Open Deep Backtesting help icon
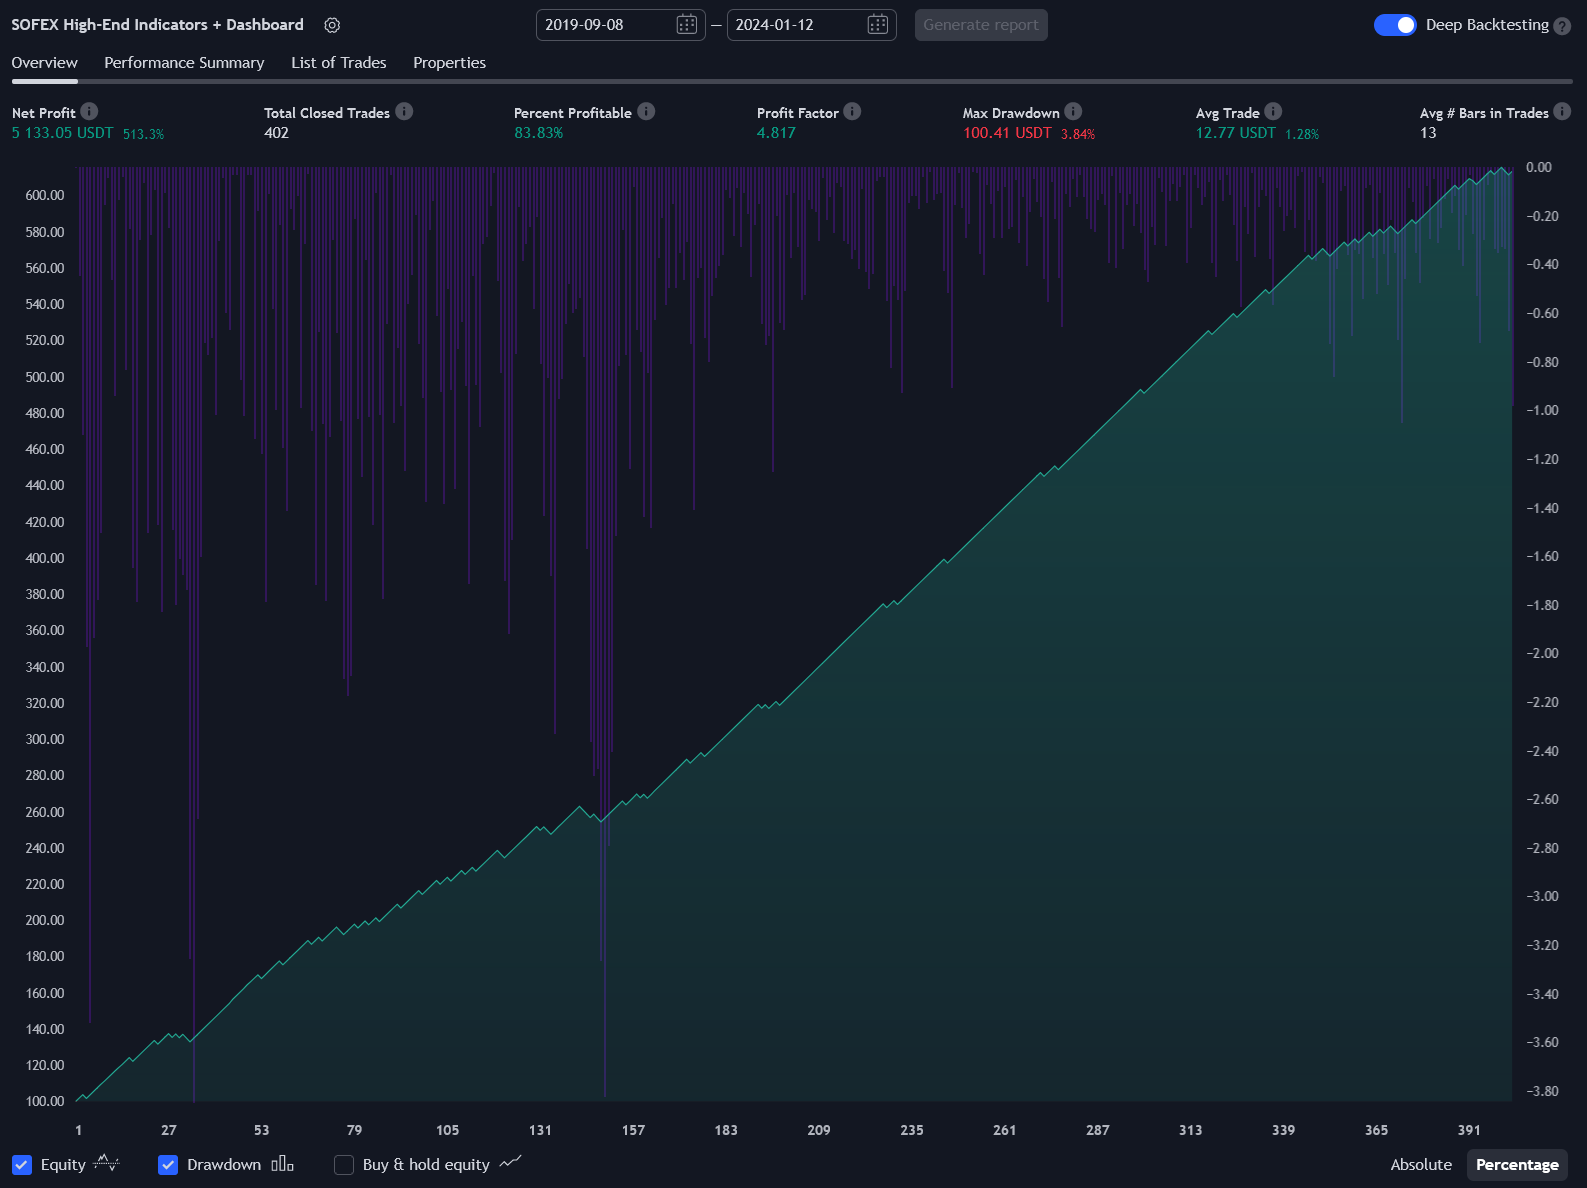This screenshot has height=1188, width=1587. [1562, 26]
